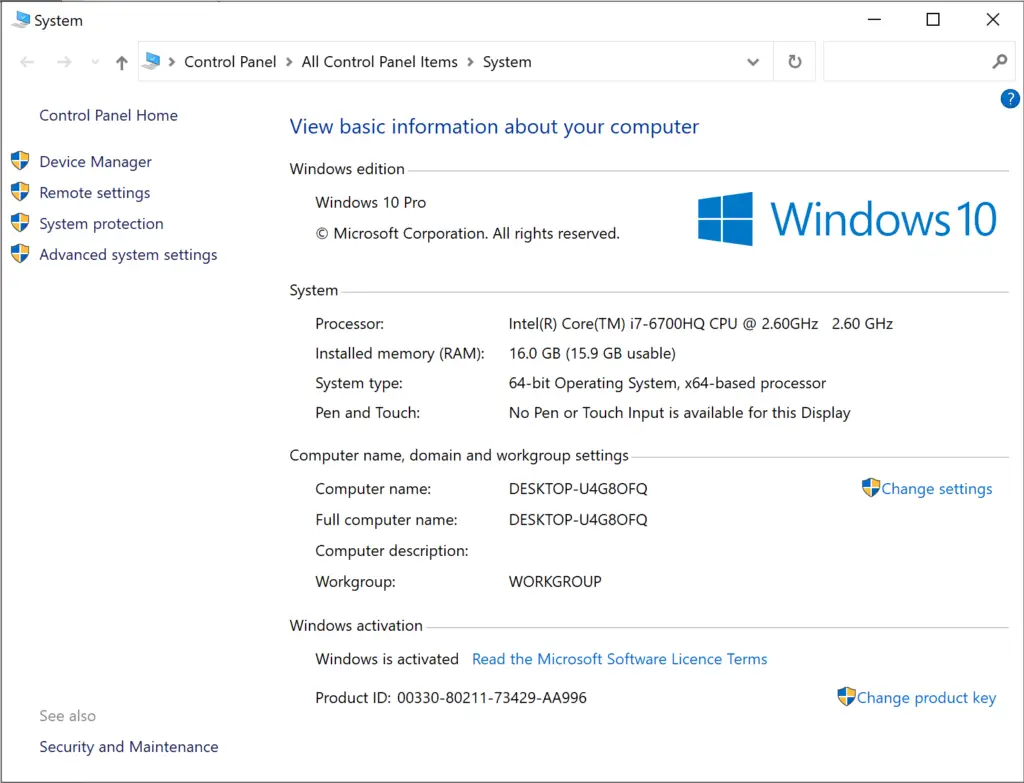
Task: Click View basic information about your computer heading
Action: (494, 127)
